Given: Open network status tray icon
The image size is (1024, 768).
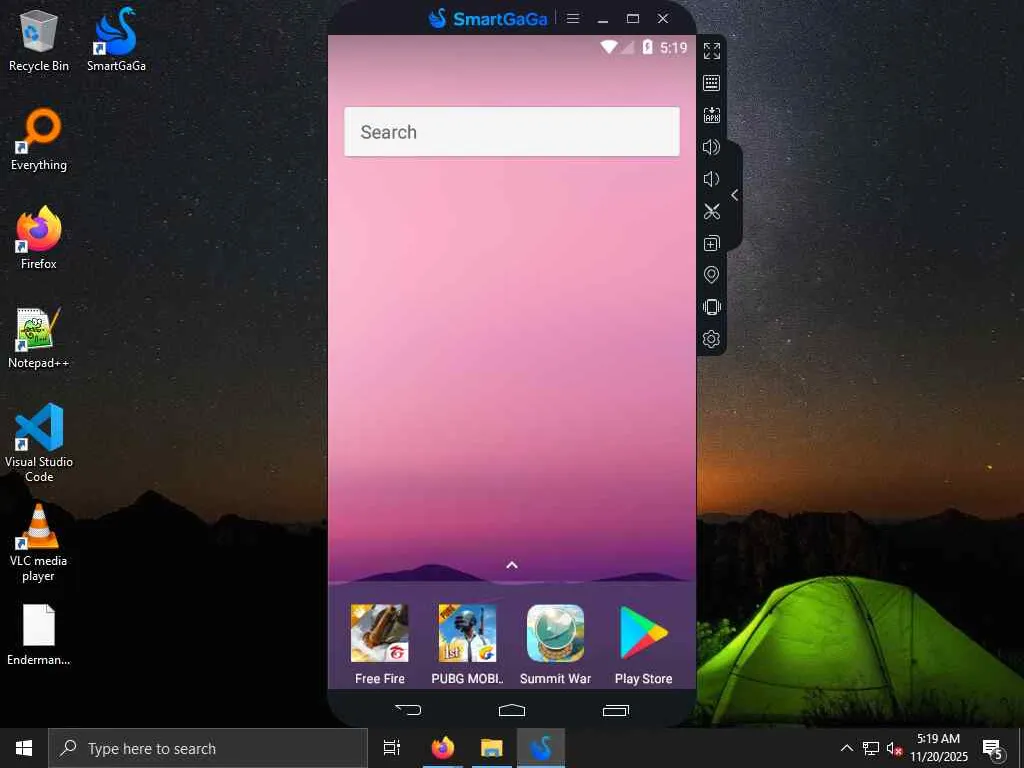Looking at the screenshot, I should click(x=871, y=748).
